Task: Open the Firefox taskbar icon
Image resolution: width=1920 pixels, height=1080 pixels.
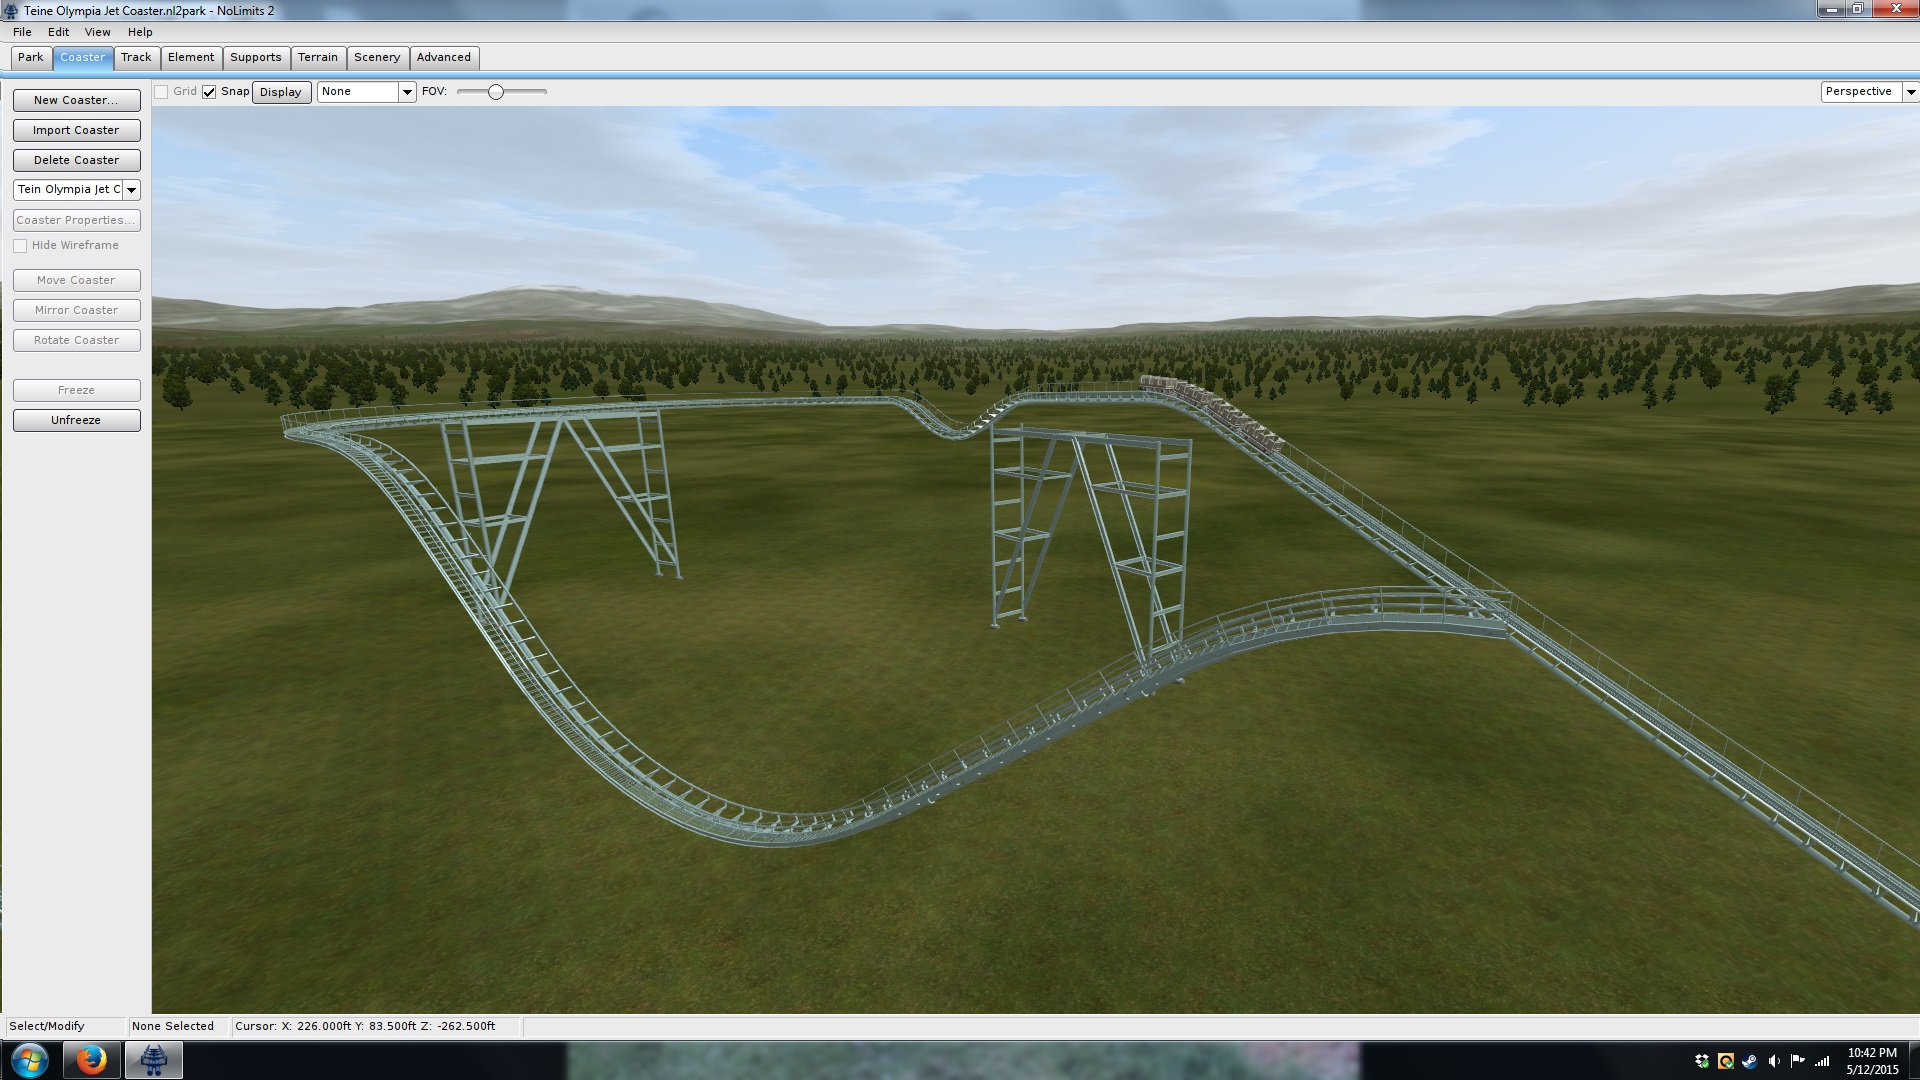Action: [x=91, y=1060]
